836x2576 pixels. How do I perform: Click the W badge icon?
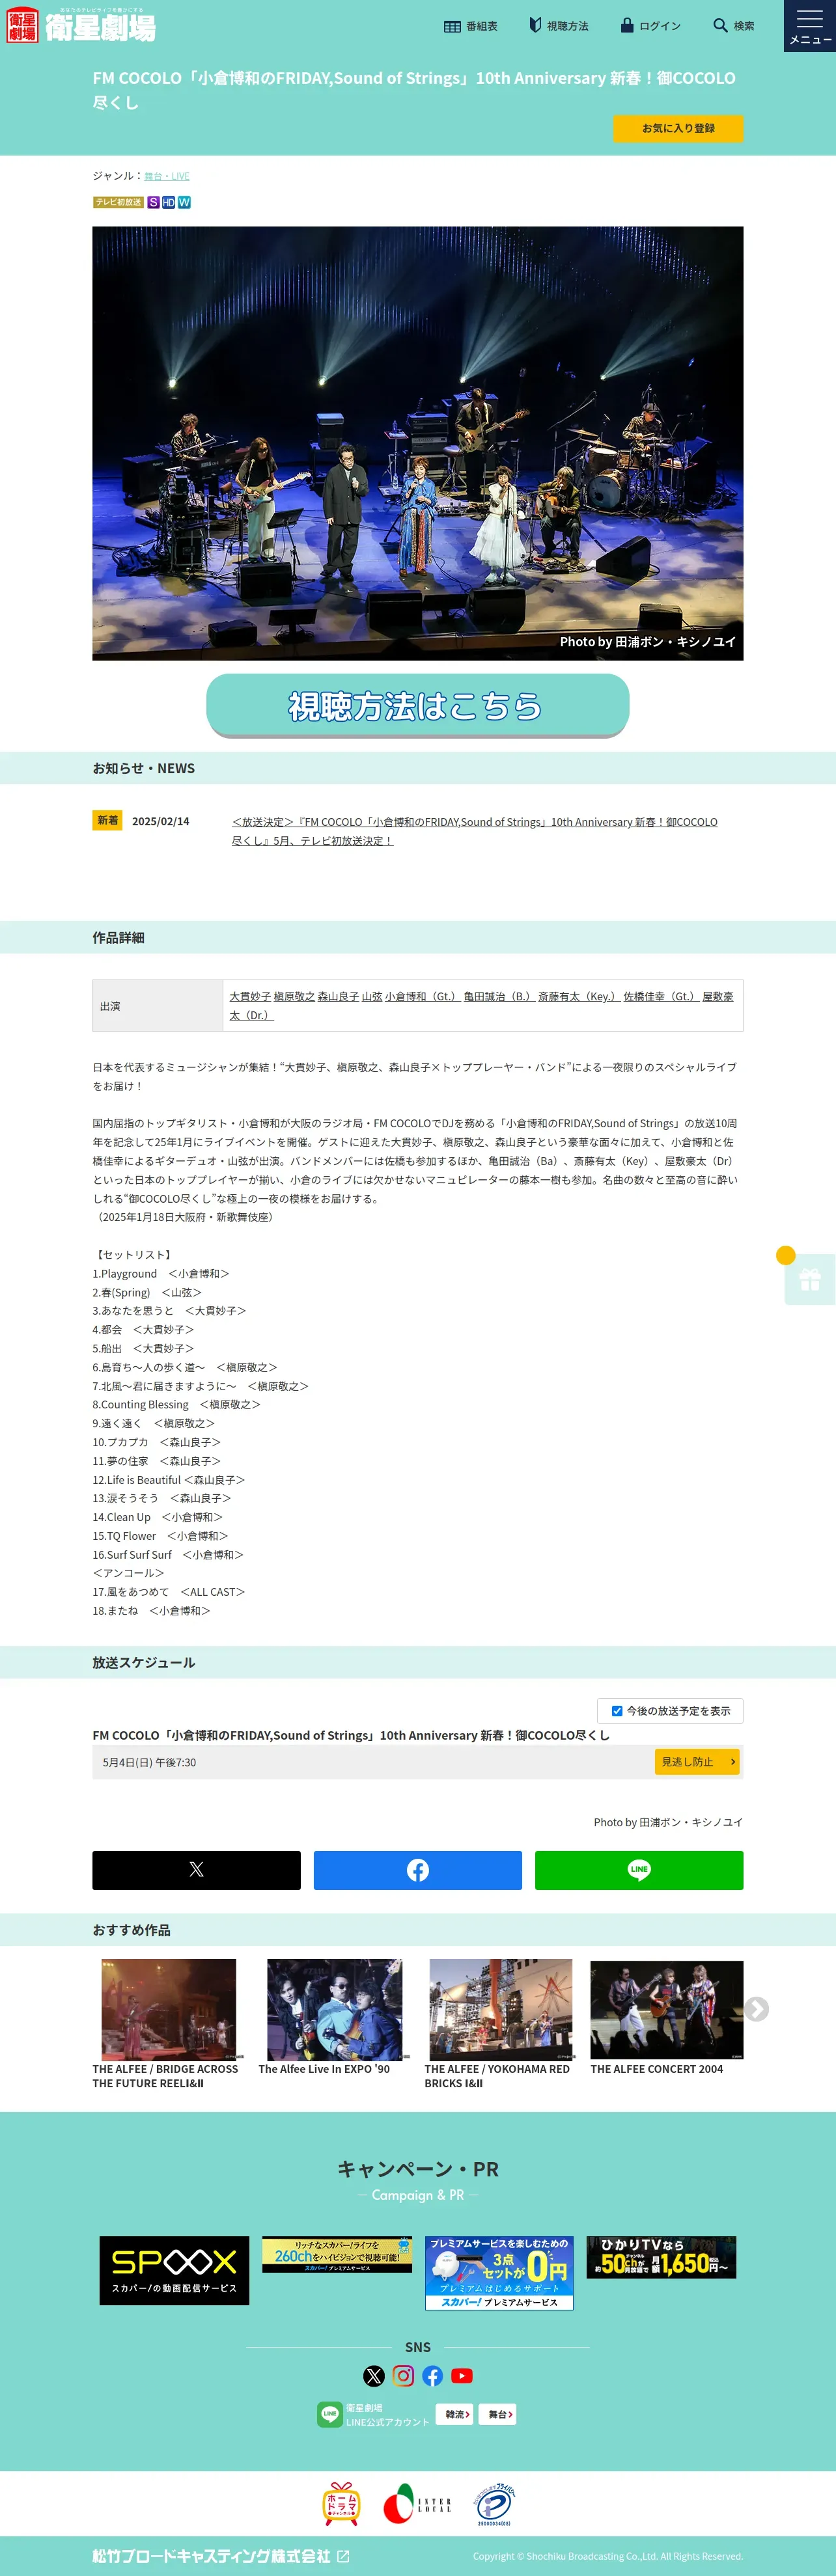pos(184,202)
